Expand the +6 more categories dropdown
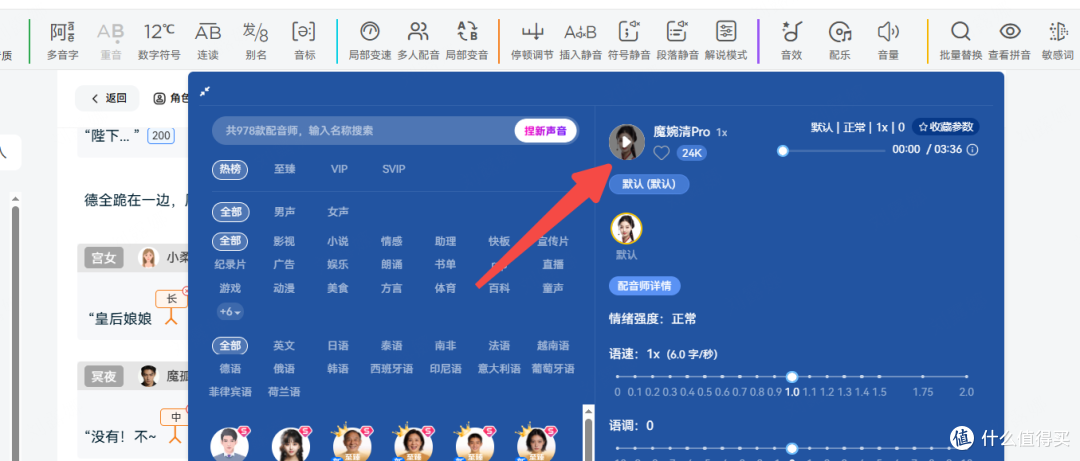 pyautogui.click(x=230, y=311)
